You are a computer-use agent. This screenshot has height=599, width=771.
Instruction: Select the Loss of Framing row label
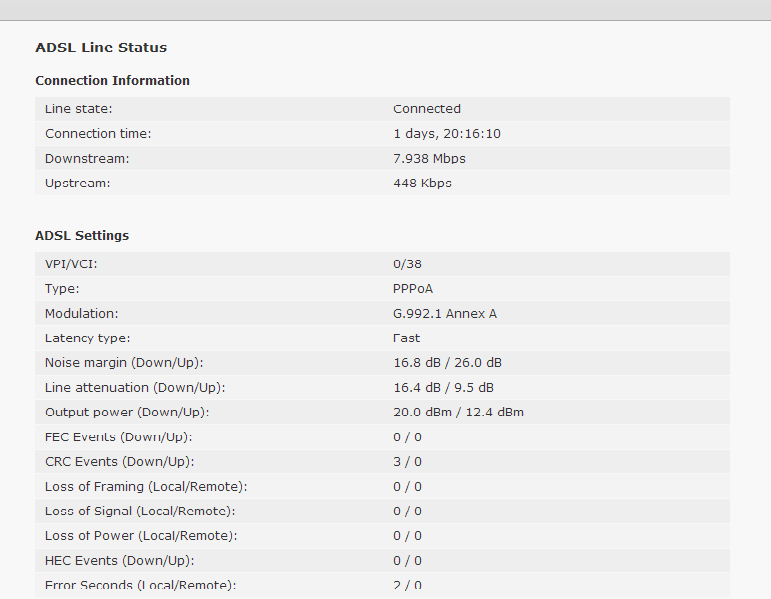(x=146, y=486)
